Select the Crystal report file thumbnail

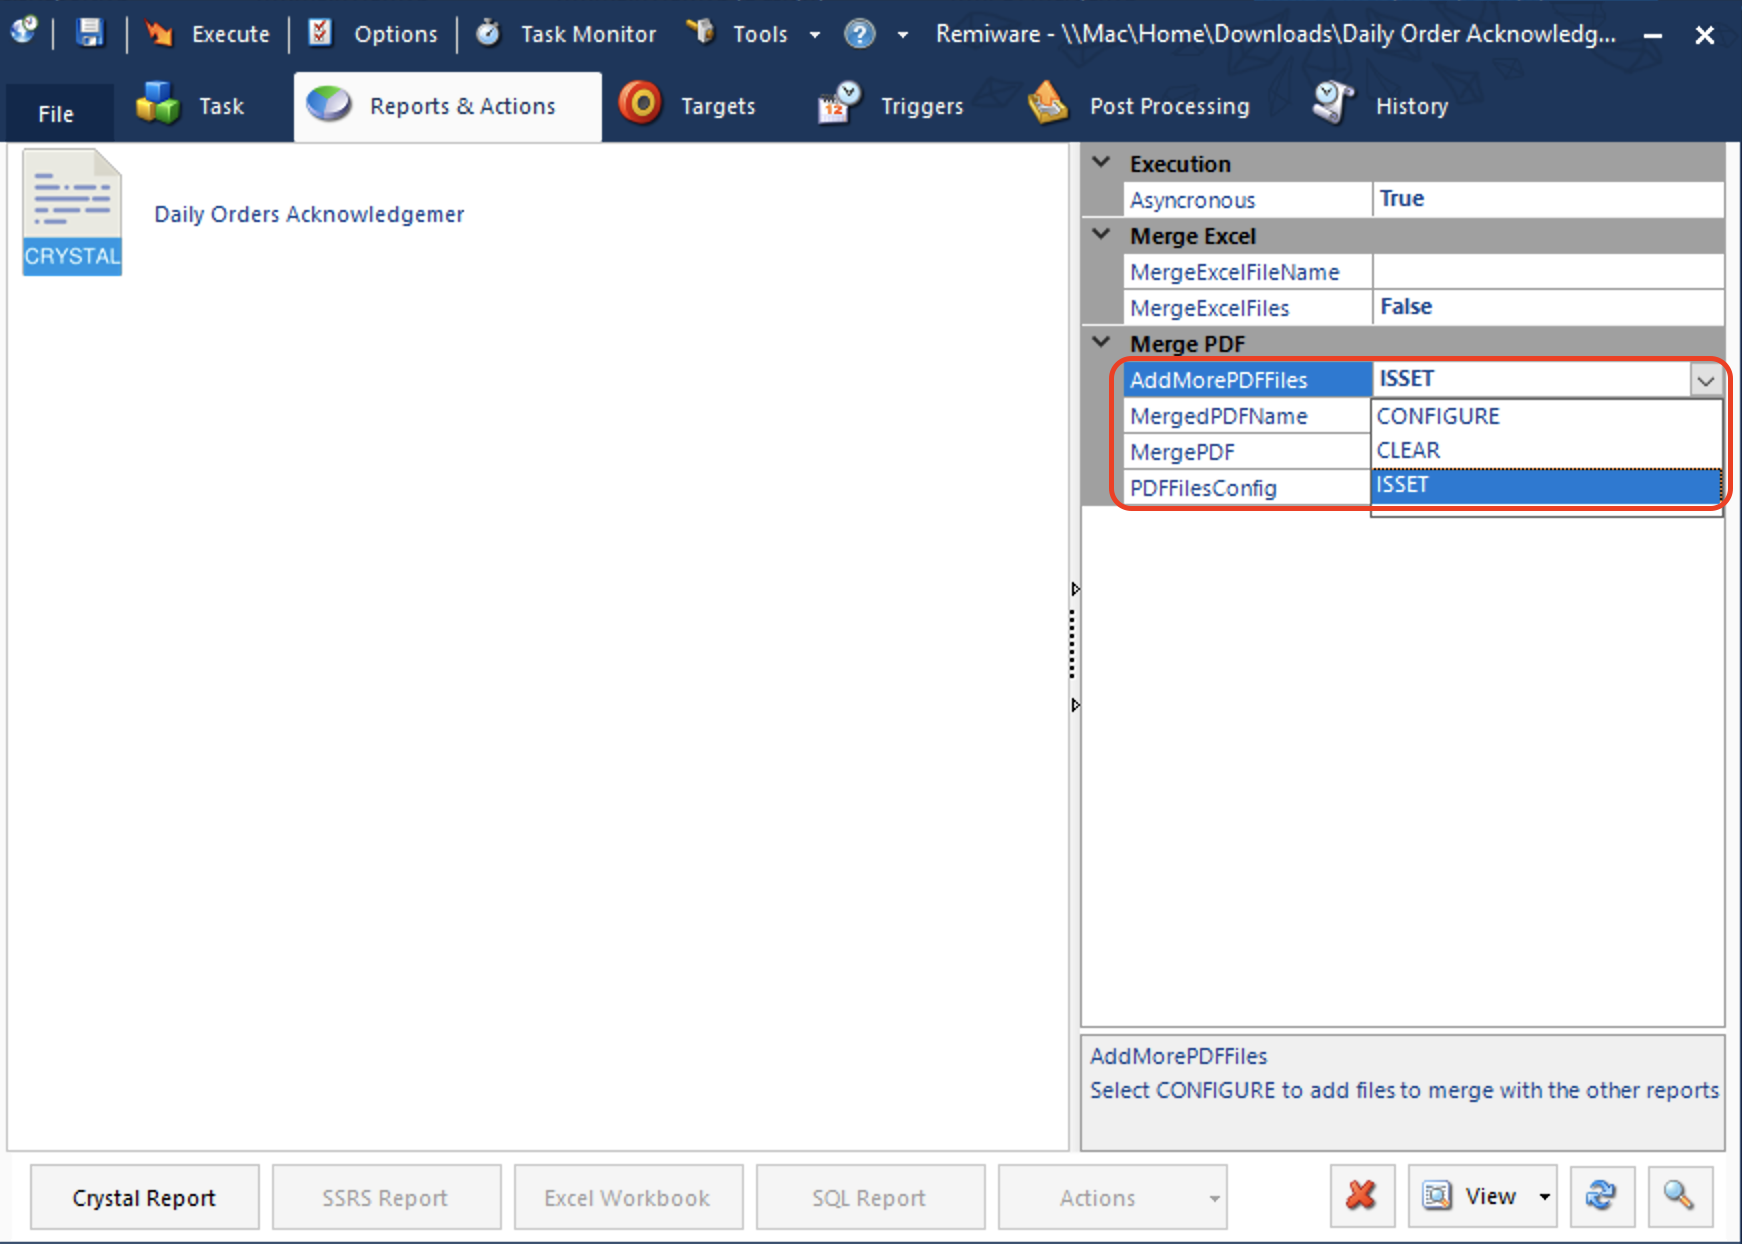[x=72, y=212]
